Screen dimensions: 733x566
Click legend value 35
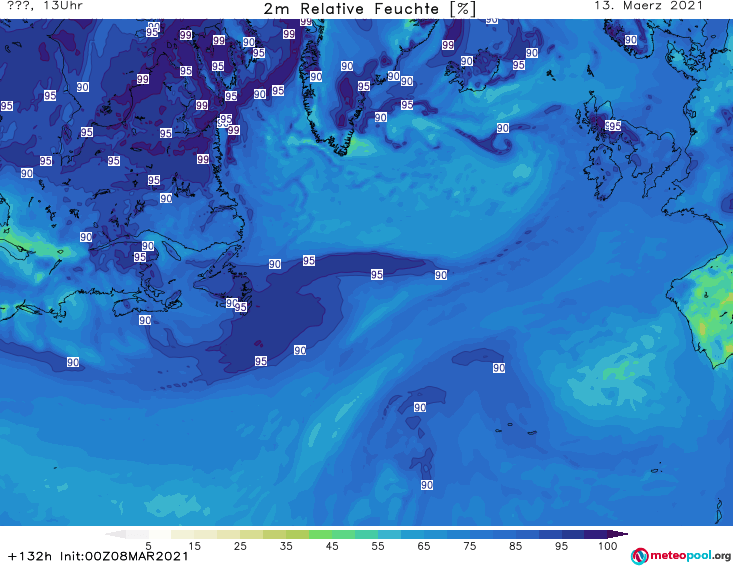pyautogui.click(x=286, y=546)
